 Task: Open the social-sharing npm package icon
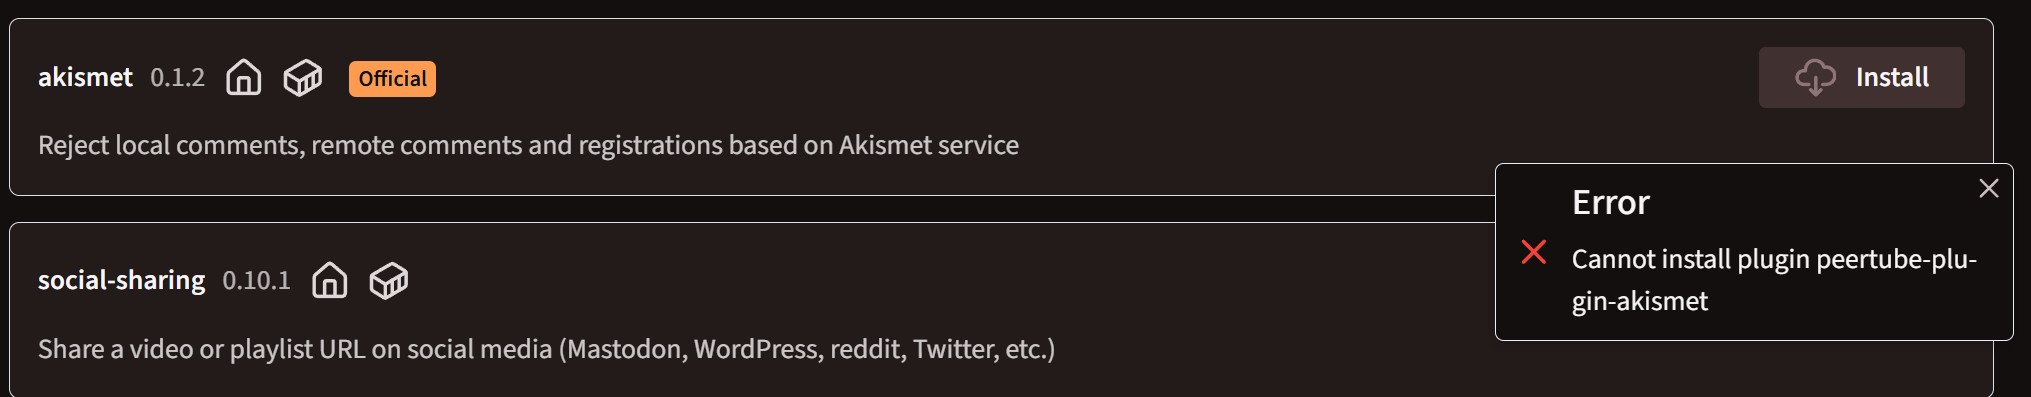click(x=388, y=280)
